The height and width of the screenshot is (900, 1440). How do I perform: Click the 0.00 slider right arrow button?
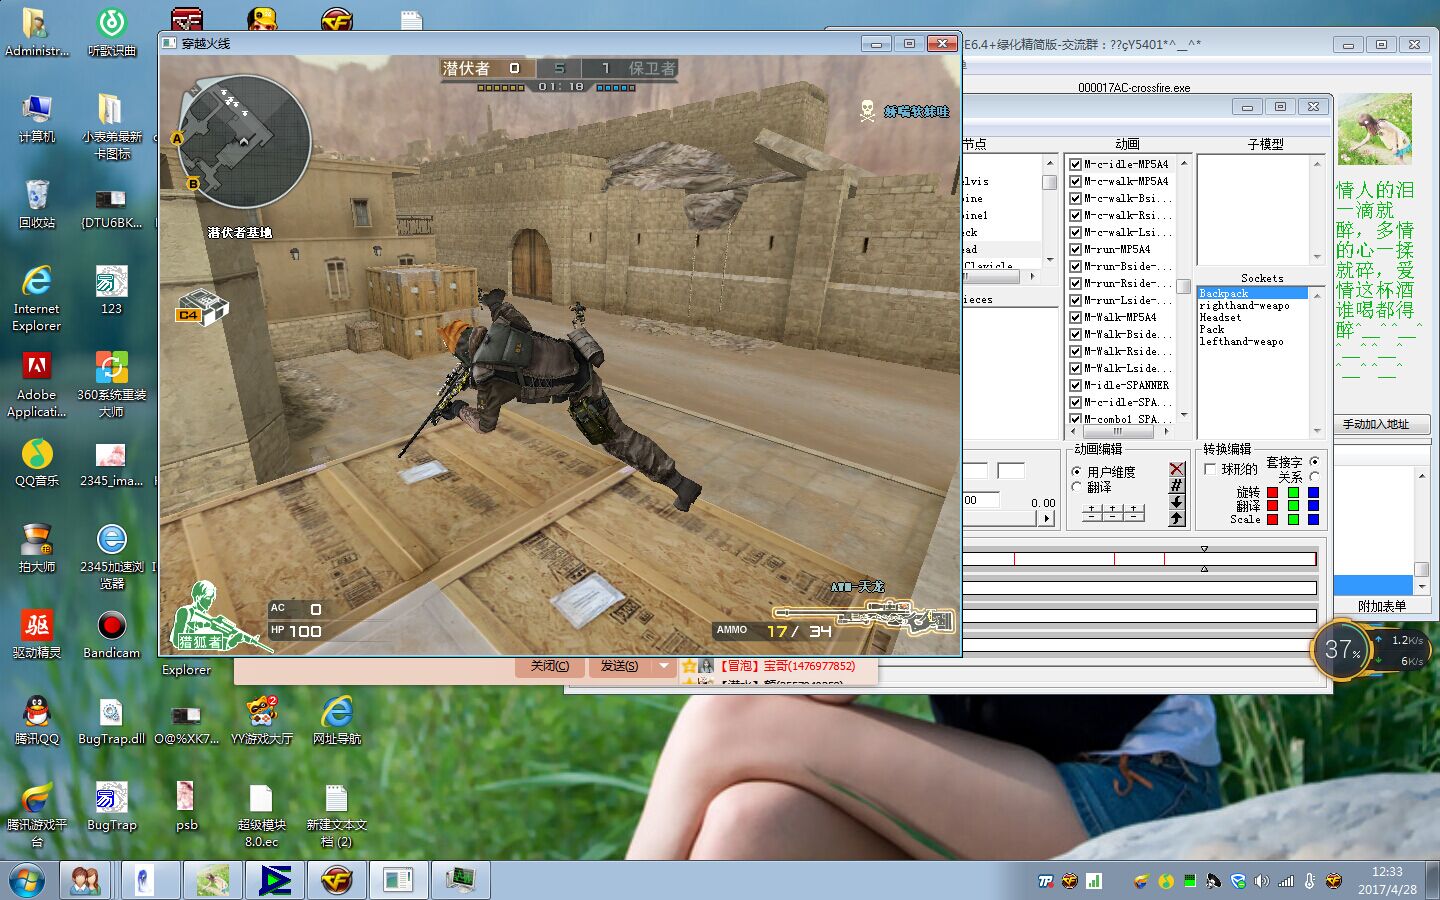click(1046, 518)
